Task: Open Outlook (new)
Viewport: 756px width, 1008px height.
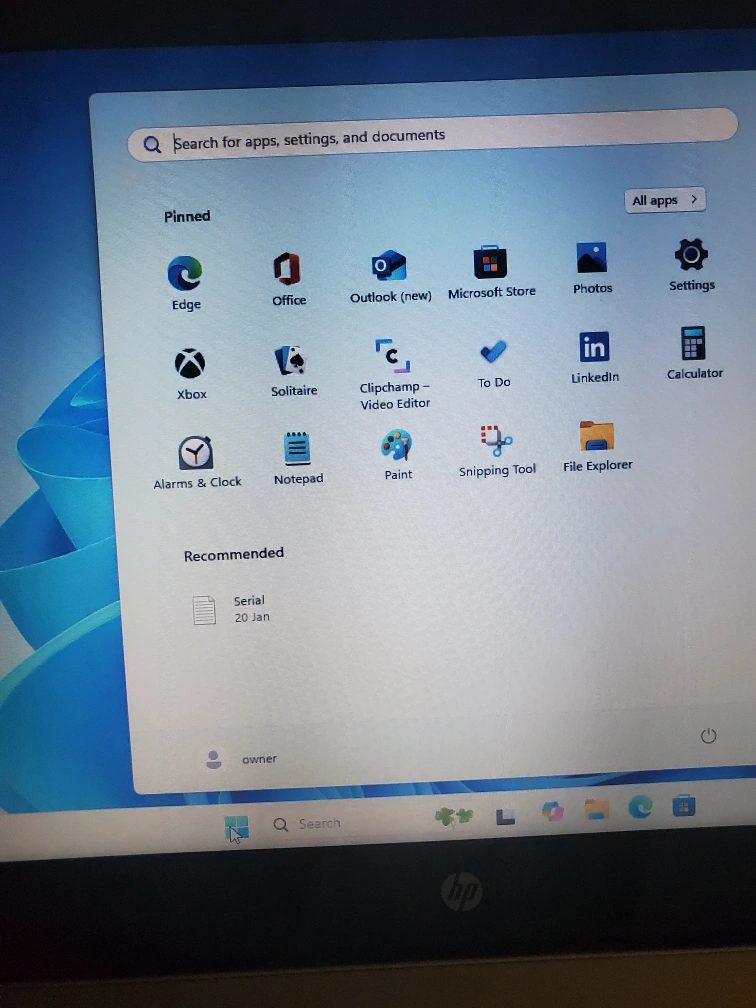Action: (x=390, y=276)
